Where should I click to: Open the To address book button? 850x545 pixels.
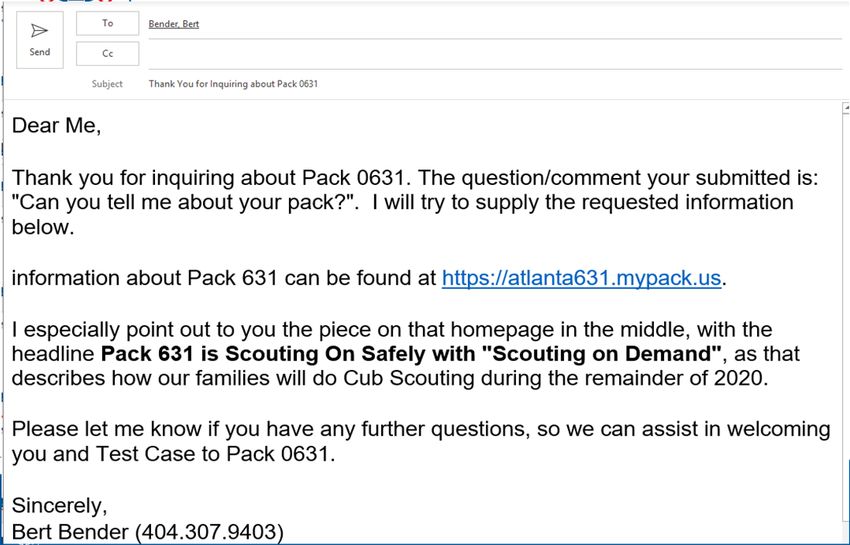tap(107, 23)
